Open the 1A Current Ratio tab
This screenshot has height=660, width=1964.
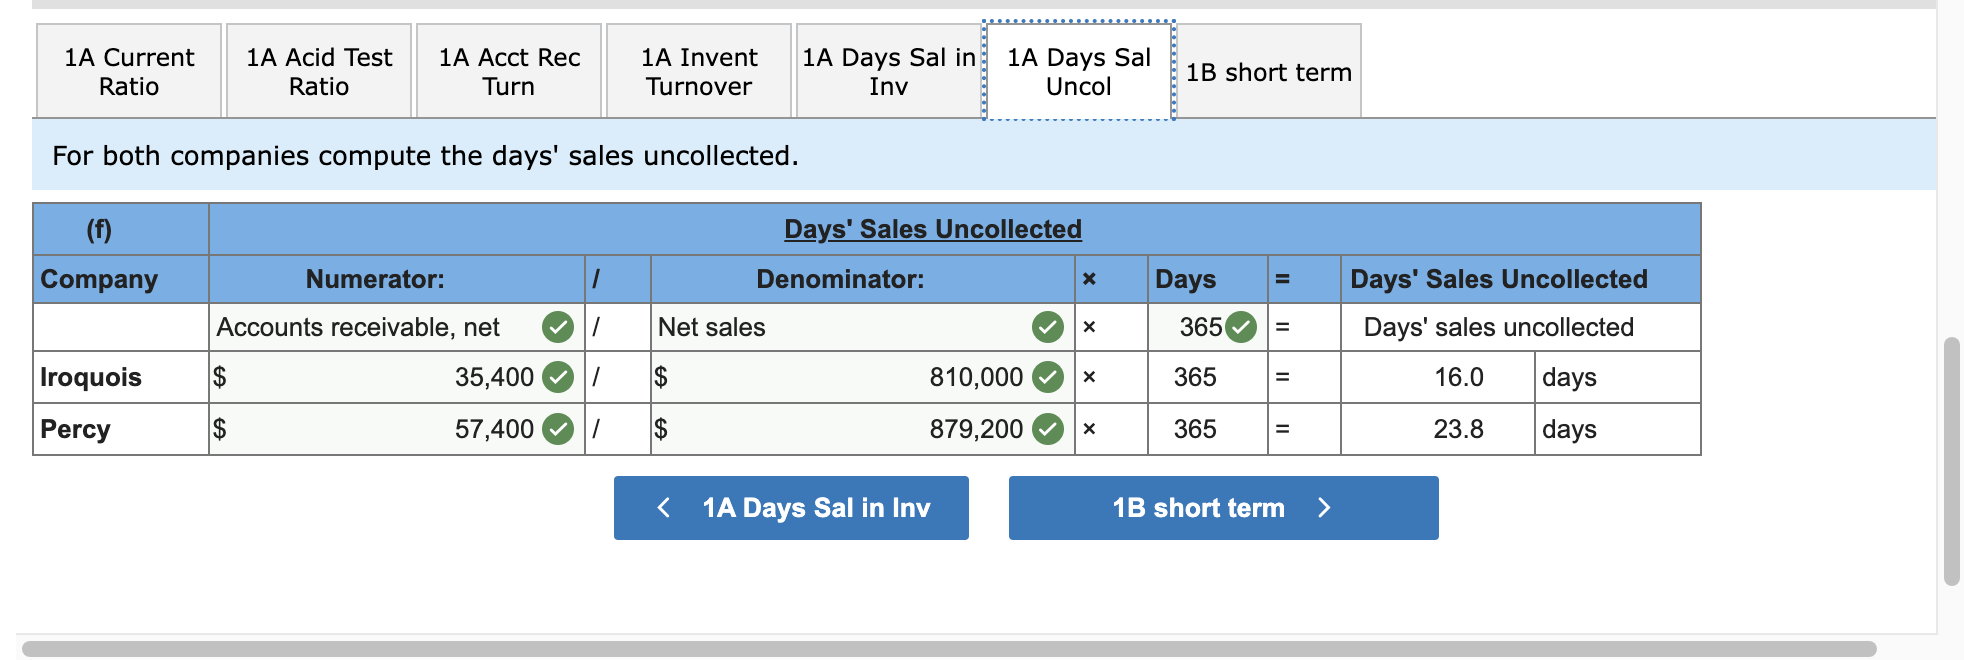point(129,71)
